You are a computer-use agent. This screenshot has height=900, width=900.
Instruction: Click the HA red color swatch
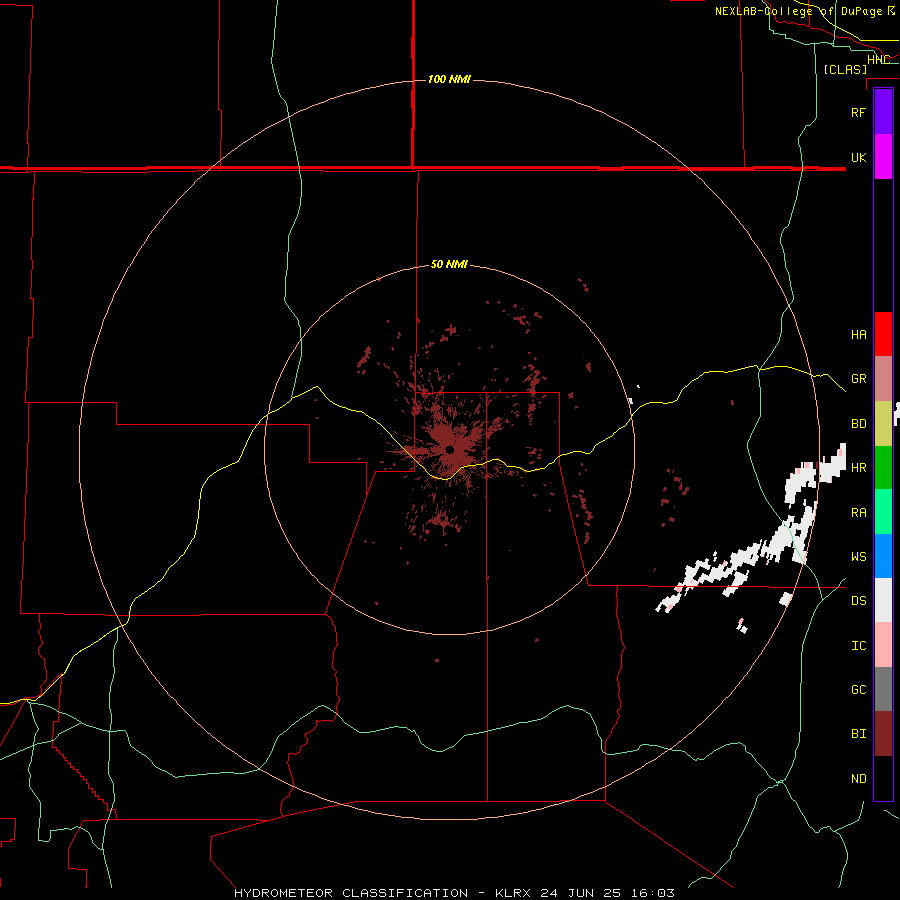pos(883,334)
